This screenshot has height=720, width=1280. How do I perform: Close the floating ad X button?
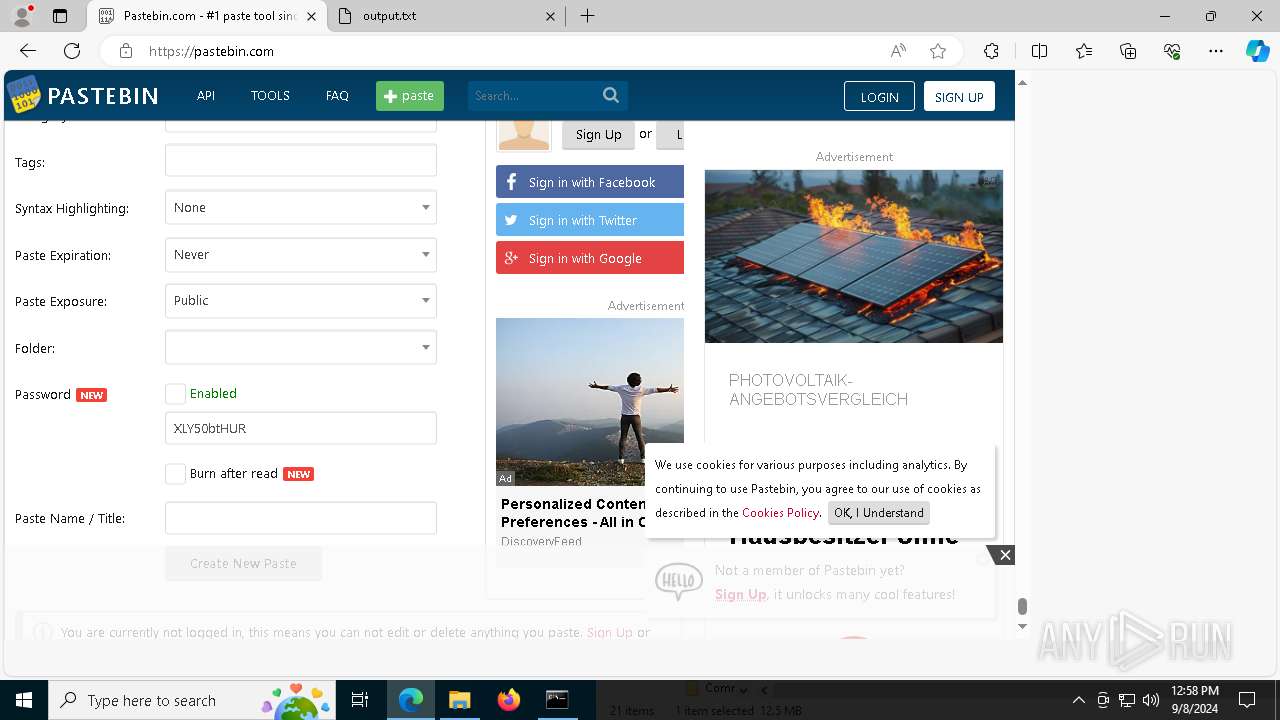point(1005,555)
